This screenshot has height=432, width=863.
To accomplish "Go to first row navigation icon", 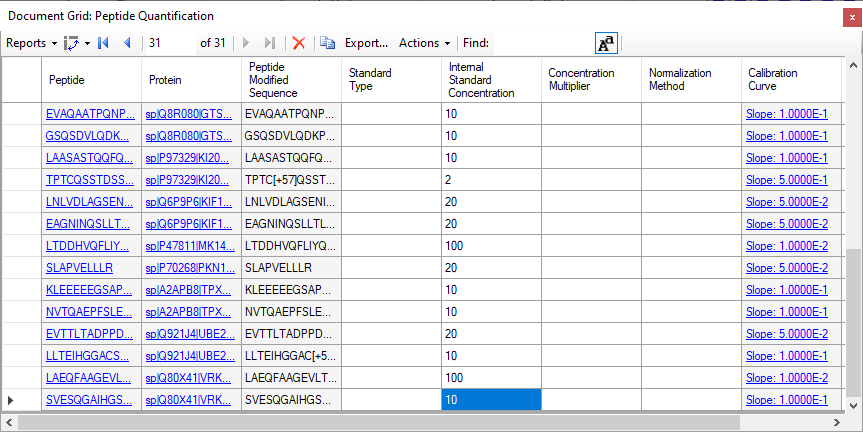I will (x=103, y=43).
